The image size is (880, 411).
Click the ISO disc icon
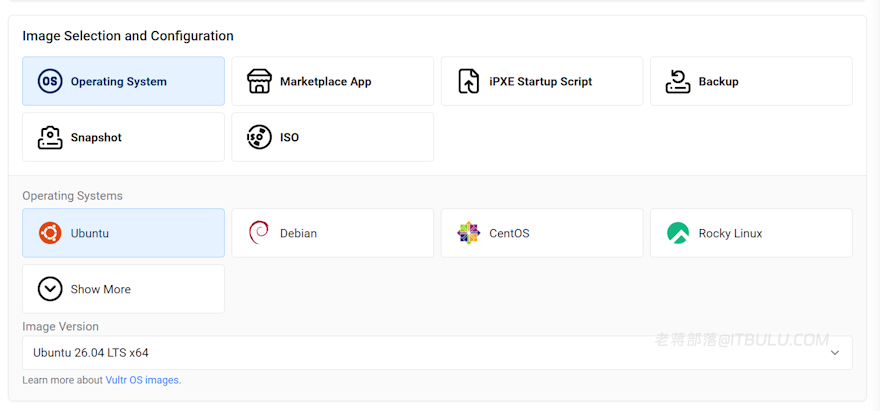259,138
